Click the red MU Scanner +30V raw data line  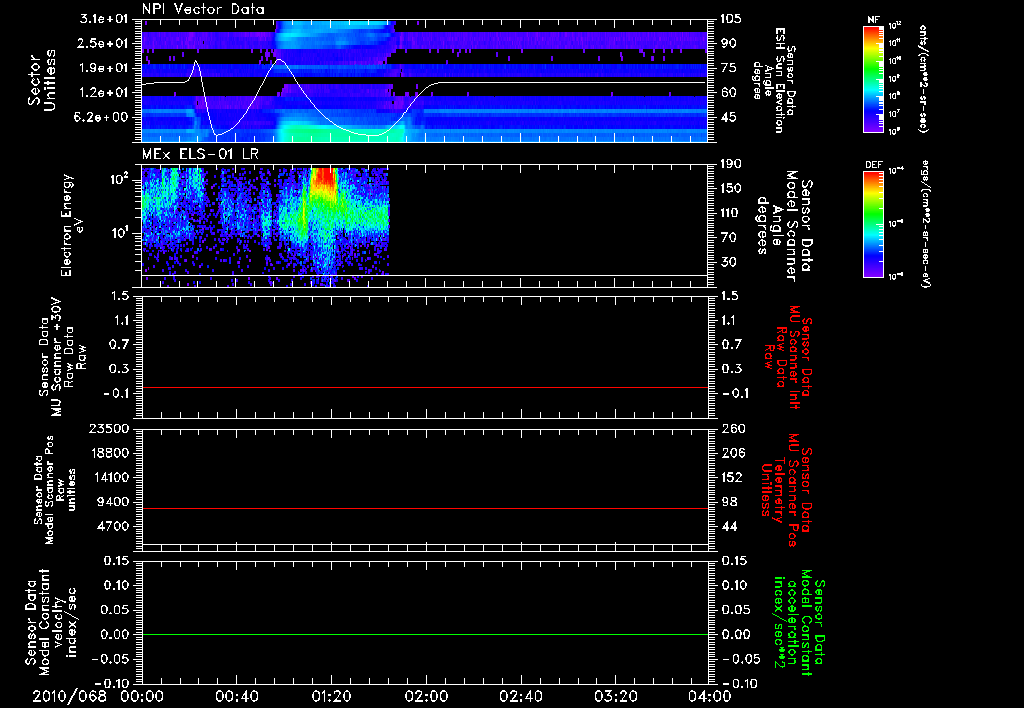[x=424, y=387]
